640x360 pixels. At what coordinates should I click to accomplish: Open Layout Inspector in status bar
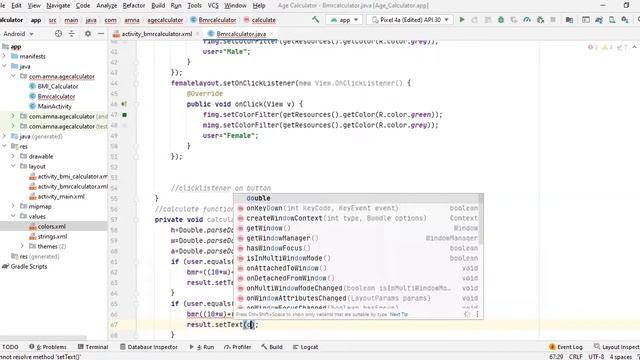(x=617, y=347)
